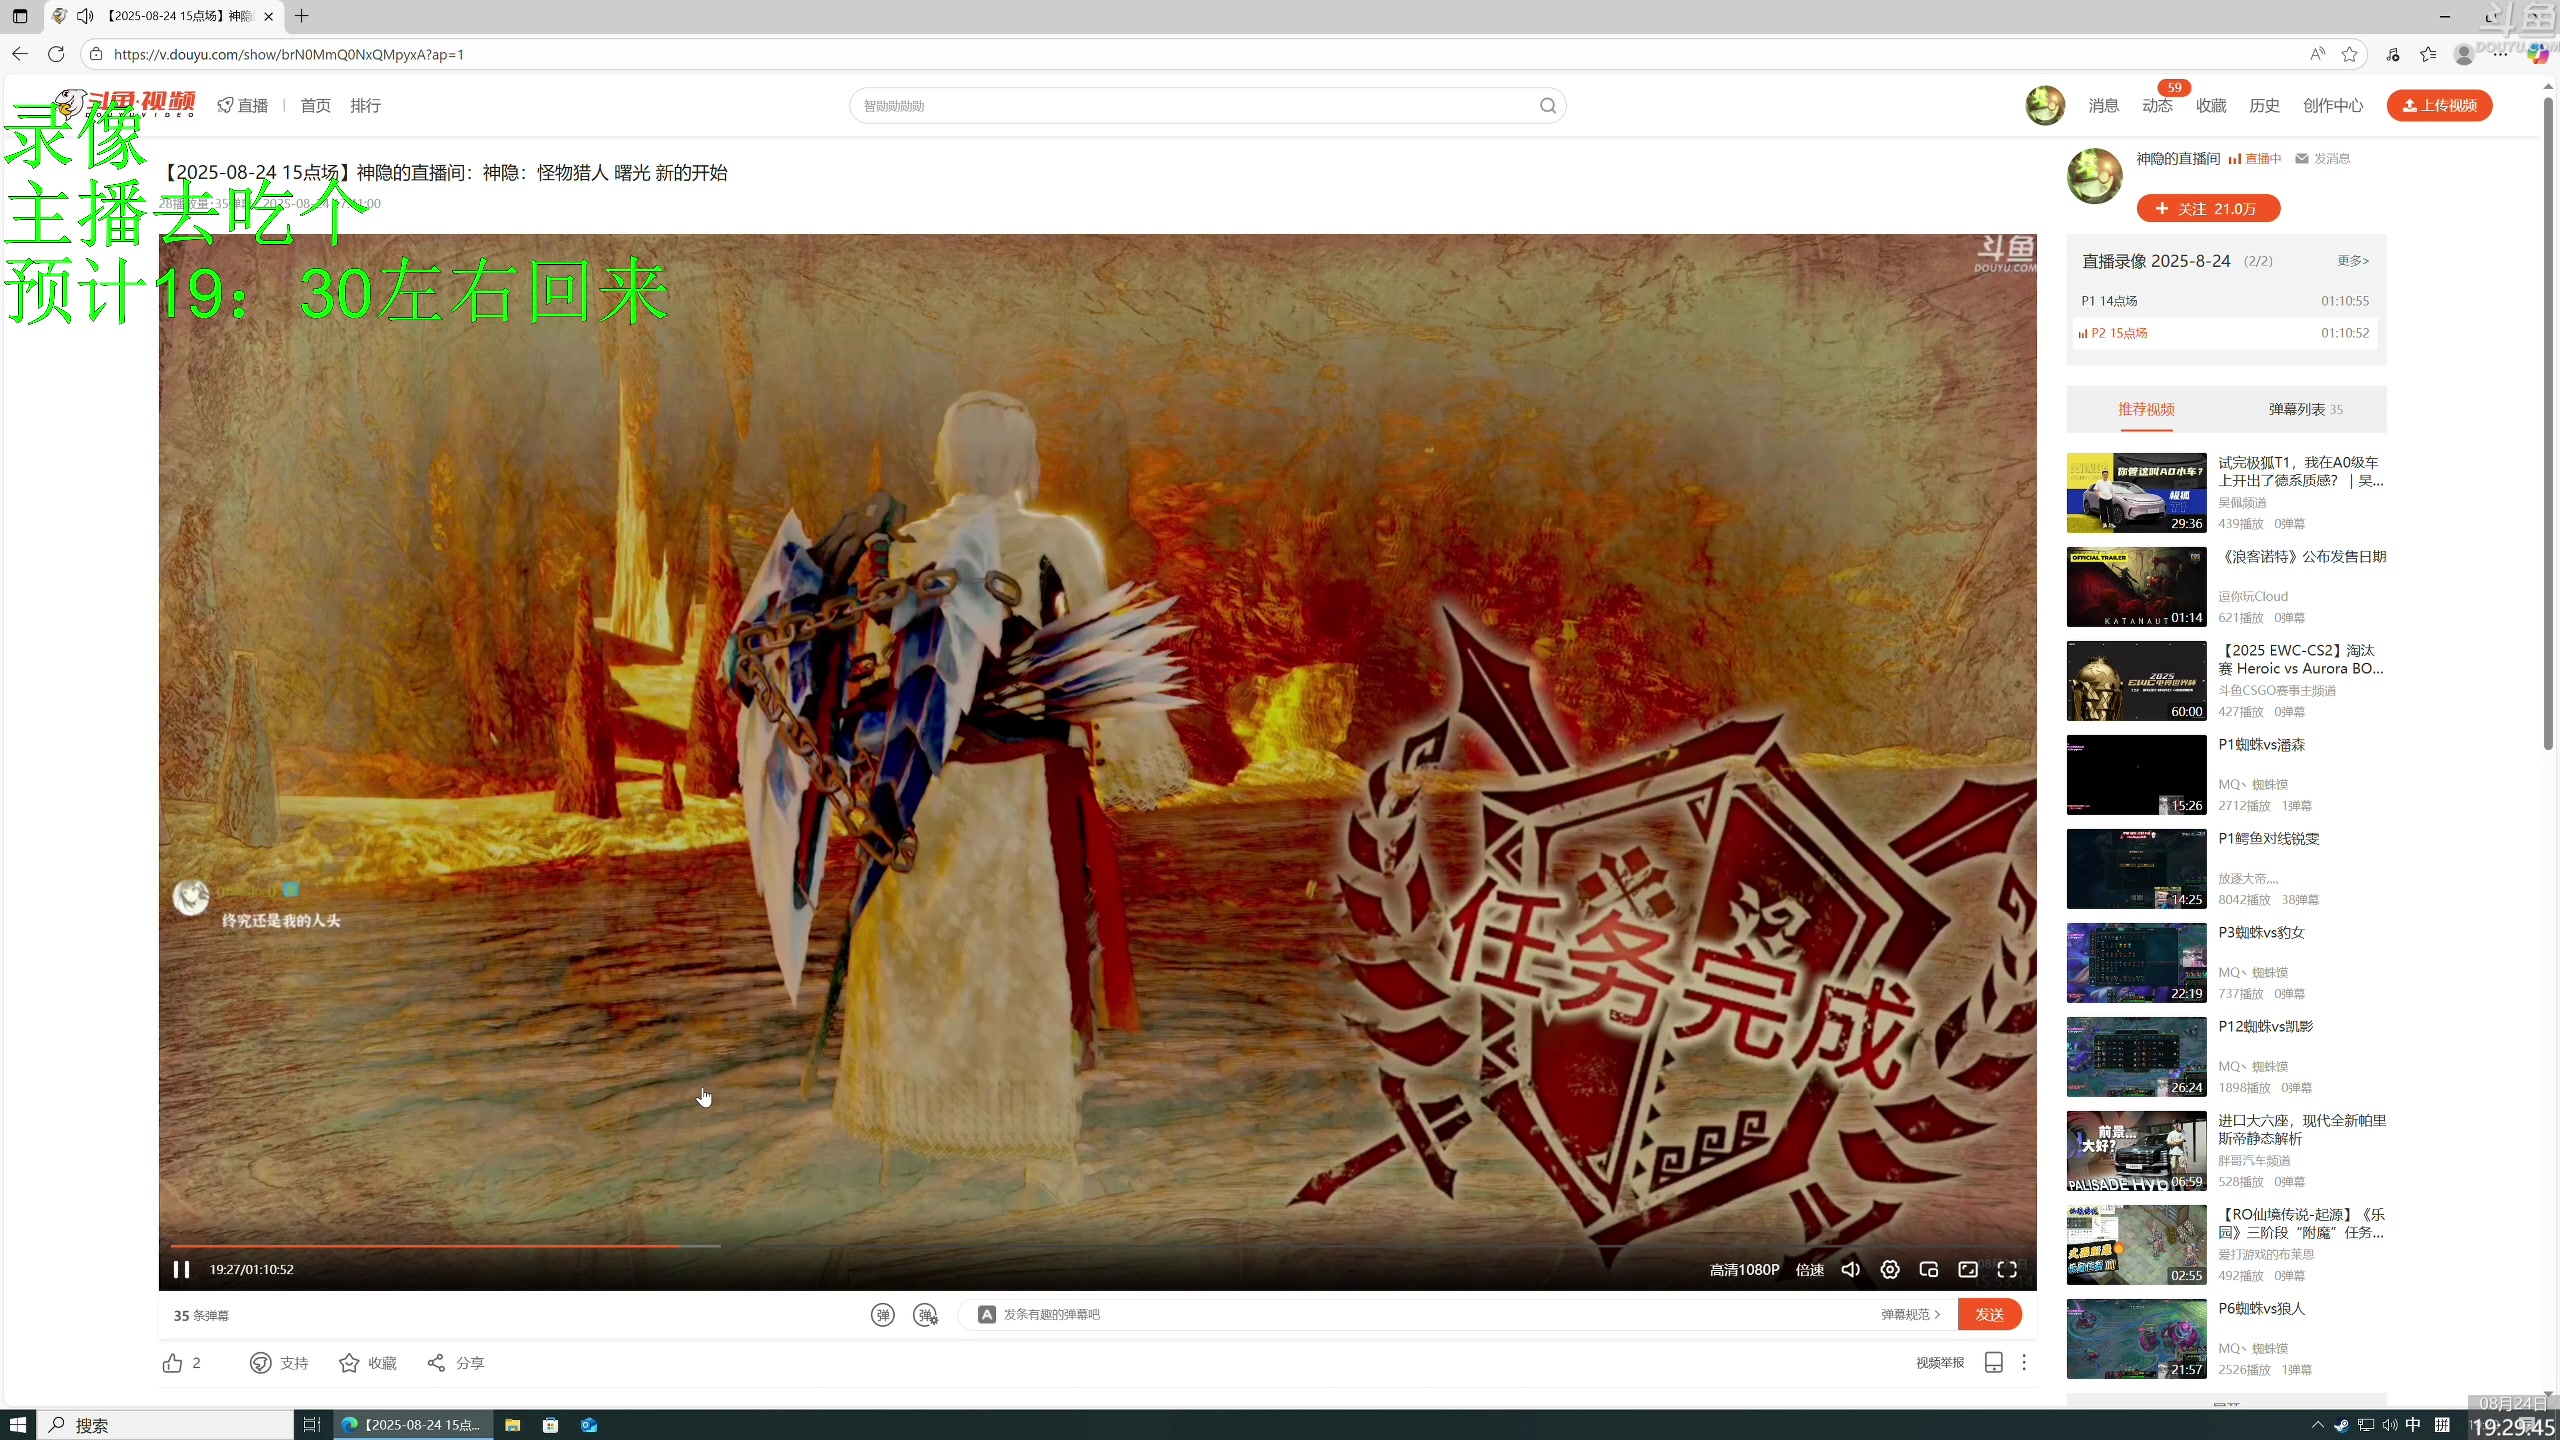The height and width of the screenshot is (1440, 2560).
Task: Click the 支持 support icon
Action: 260,1363
